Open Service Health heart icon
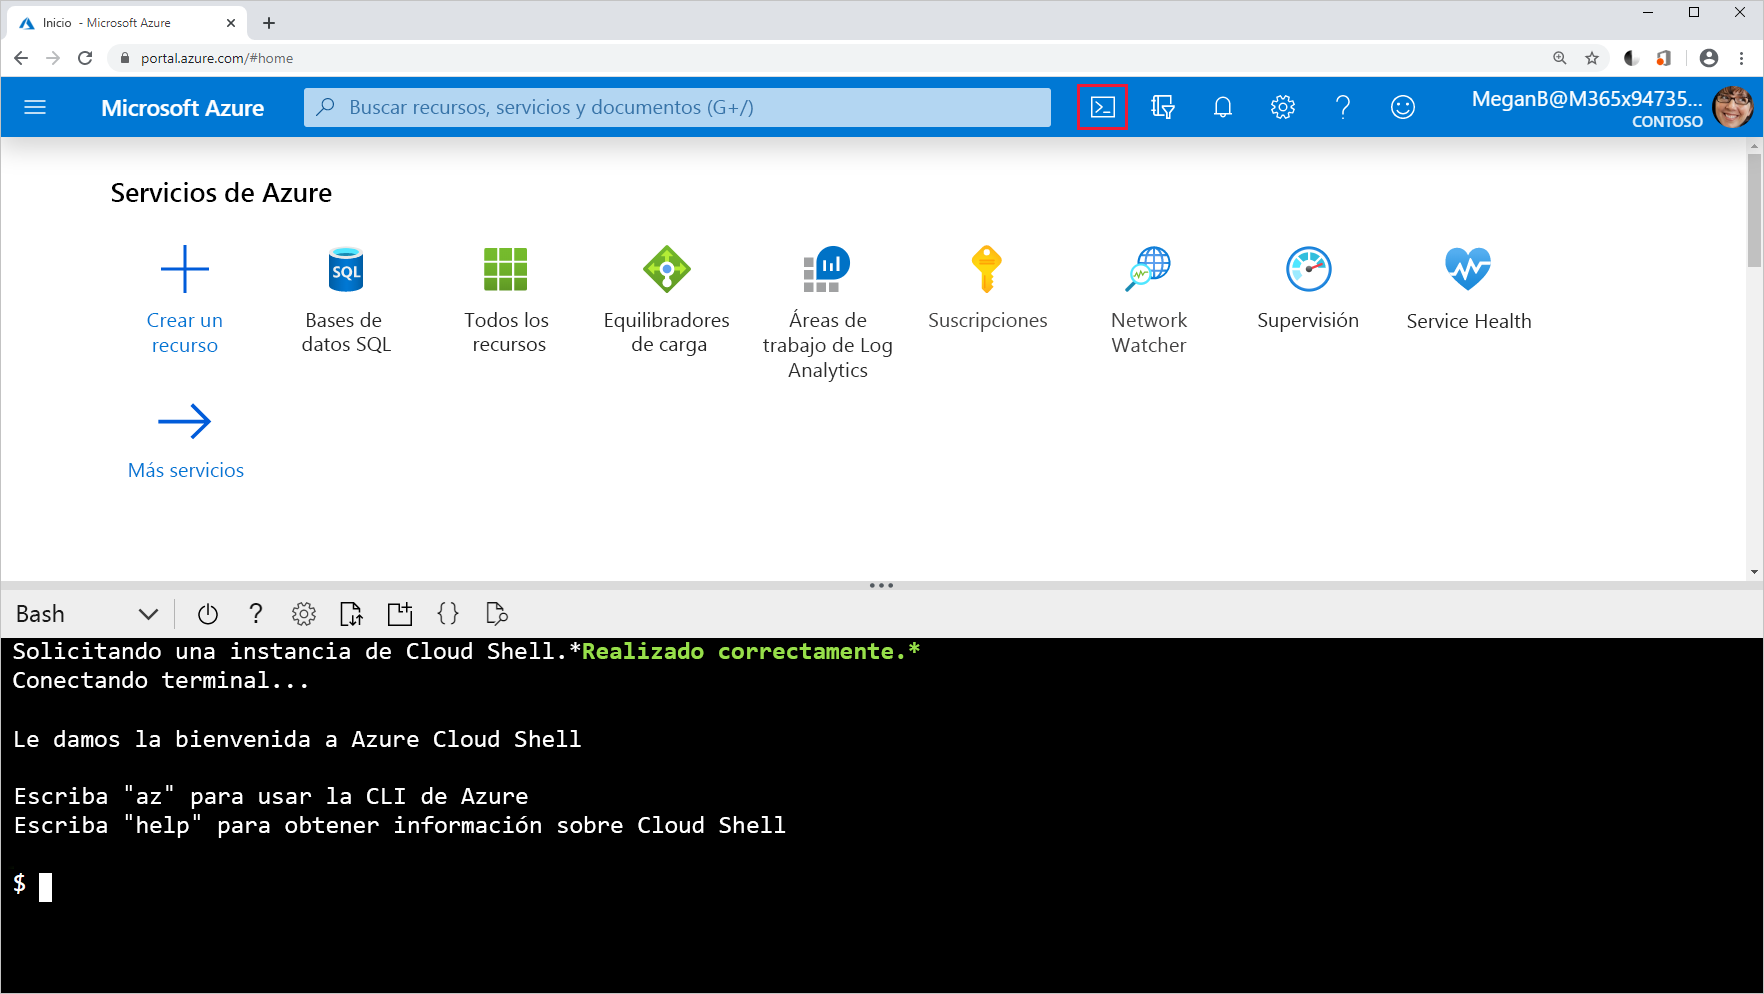This screenshot has width=1764, height=994. [1468, 269]
